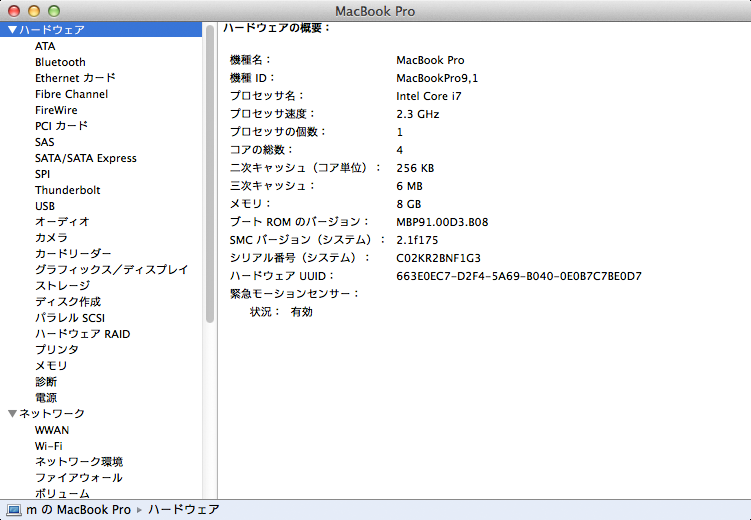Click the green zoom window button
751x520 pixels.
[53, 10]
